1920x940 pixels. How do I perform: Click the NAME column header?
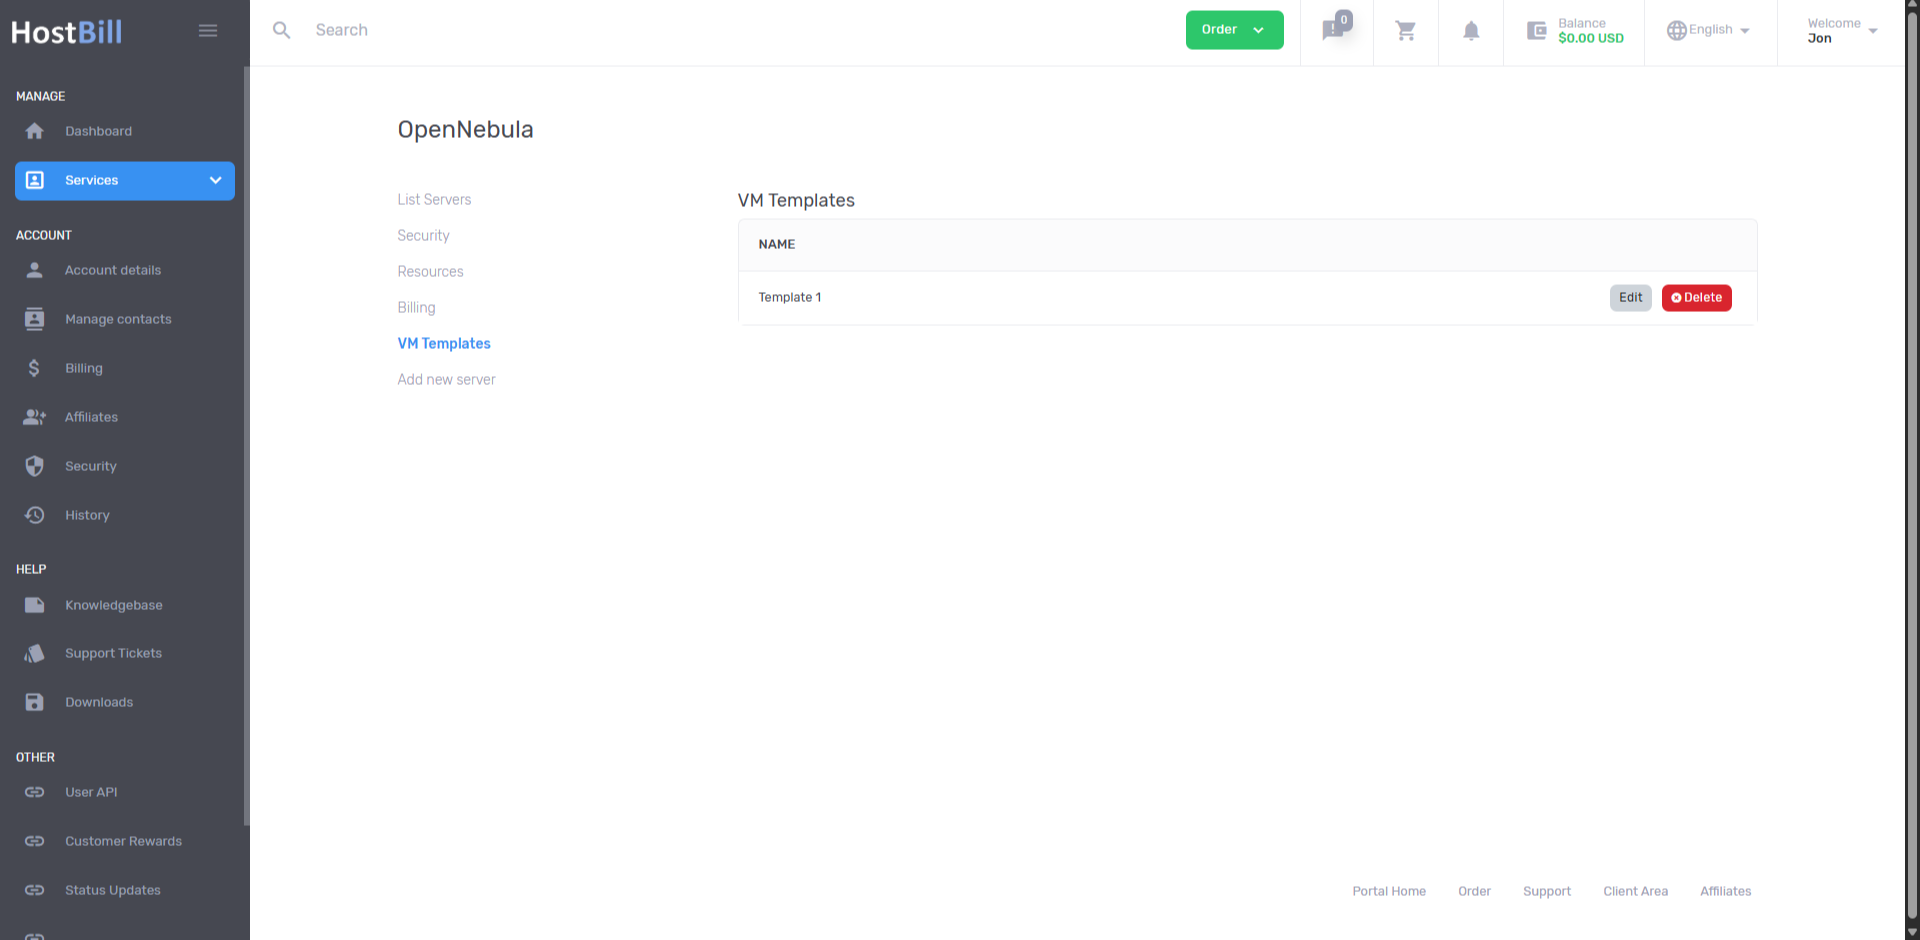[x=777, y=245]
